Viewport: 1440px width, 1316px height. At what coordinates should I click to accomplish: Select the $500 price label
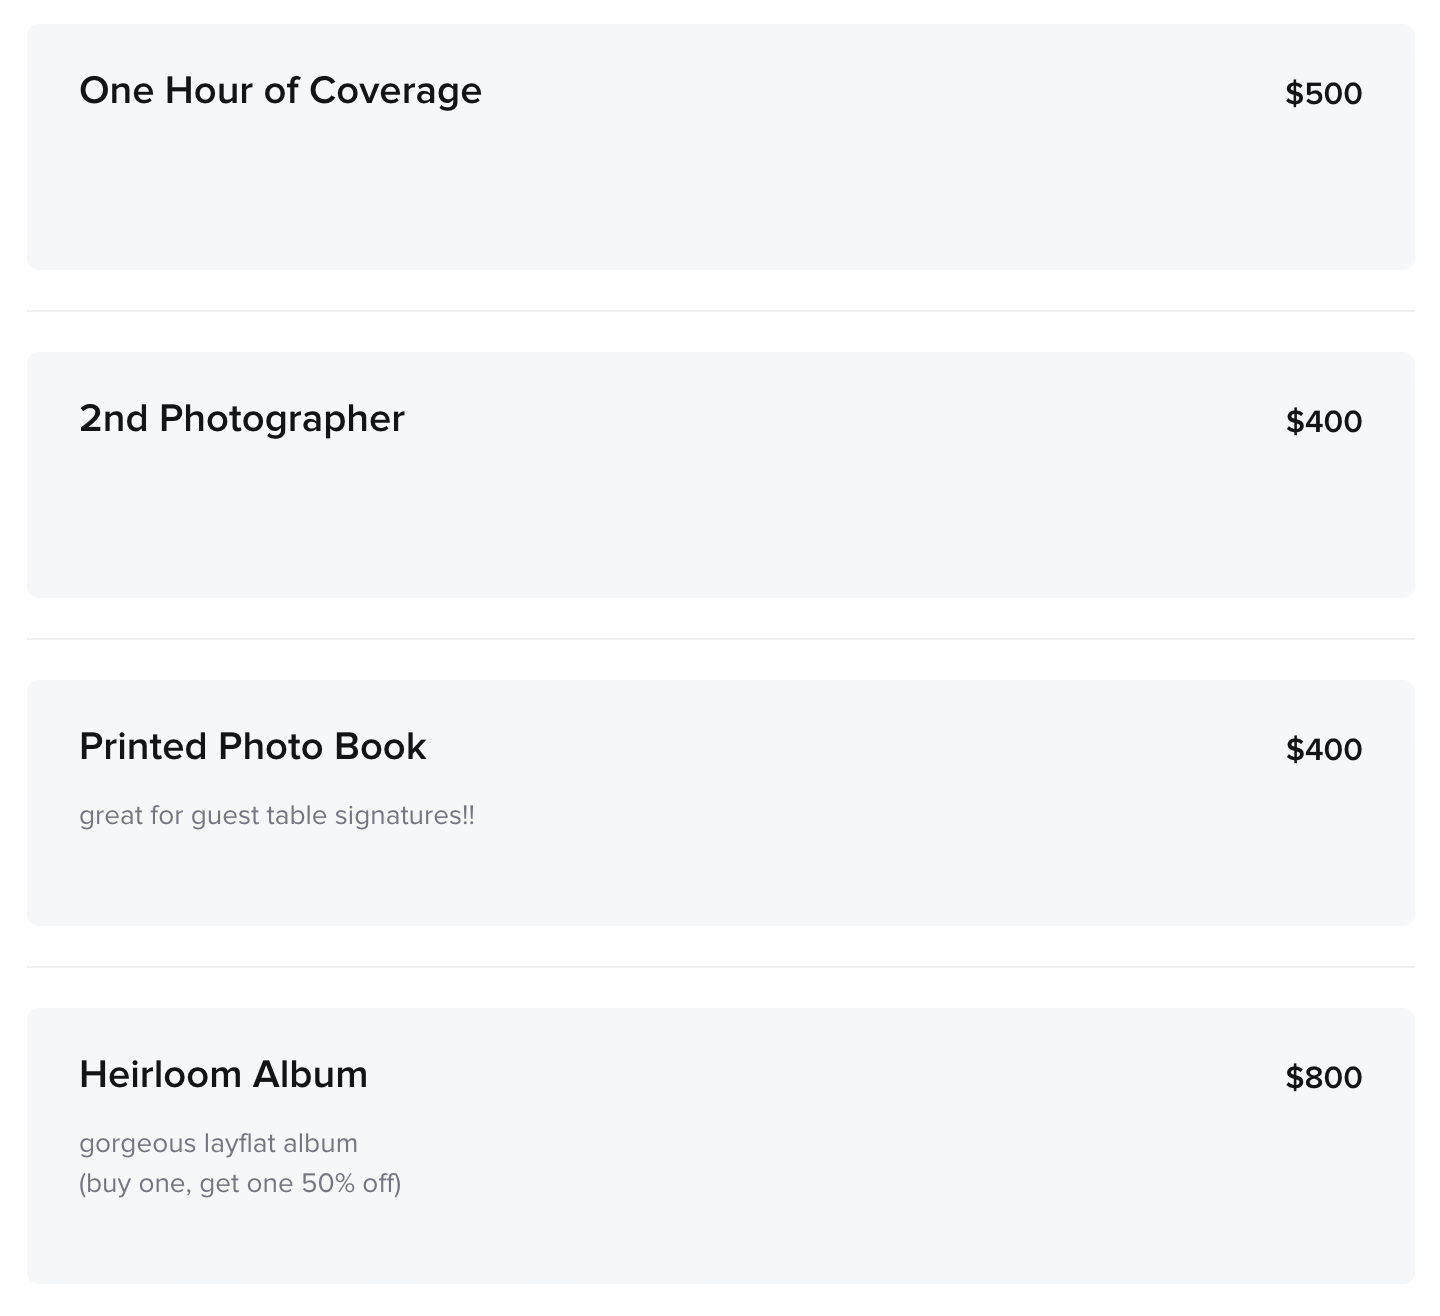(x=1323, y=94)
